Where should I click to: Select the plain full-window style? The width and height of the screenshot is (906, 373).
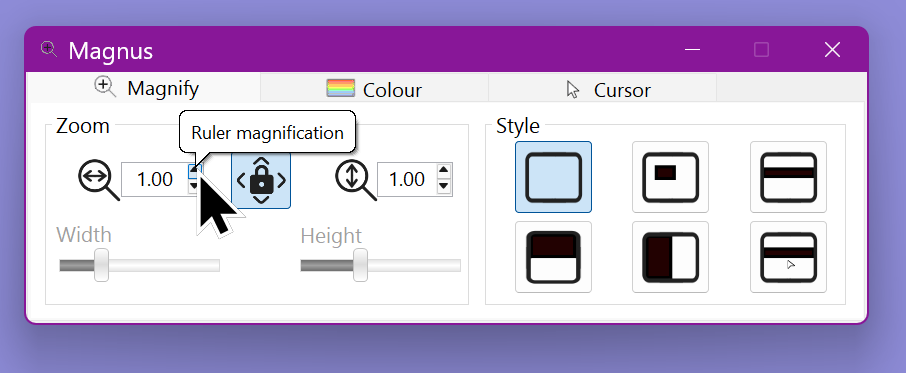553,177
